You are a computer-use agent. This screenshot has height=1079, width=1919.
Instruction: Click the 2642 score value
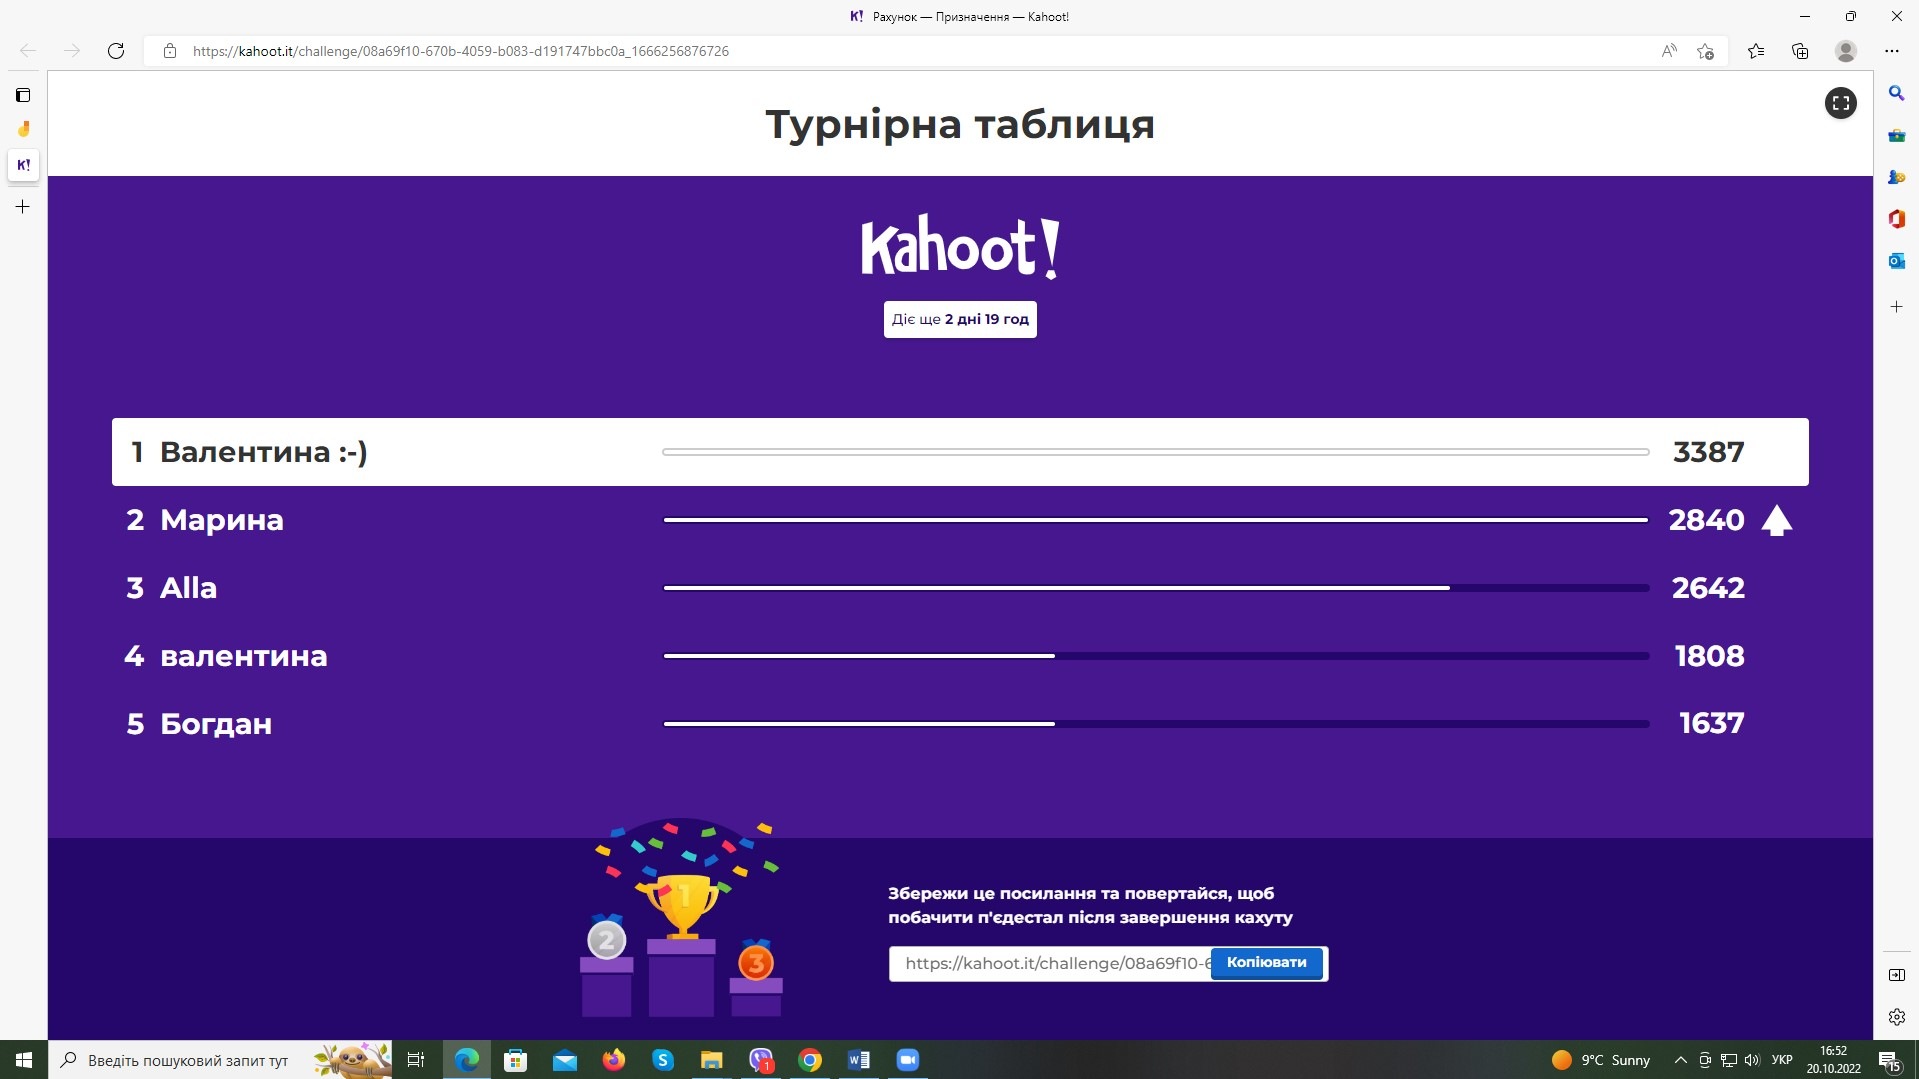pyautogui.click(x=1708, y=588)
